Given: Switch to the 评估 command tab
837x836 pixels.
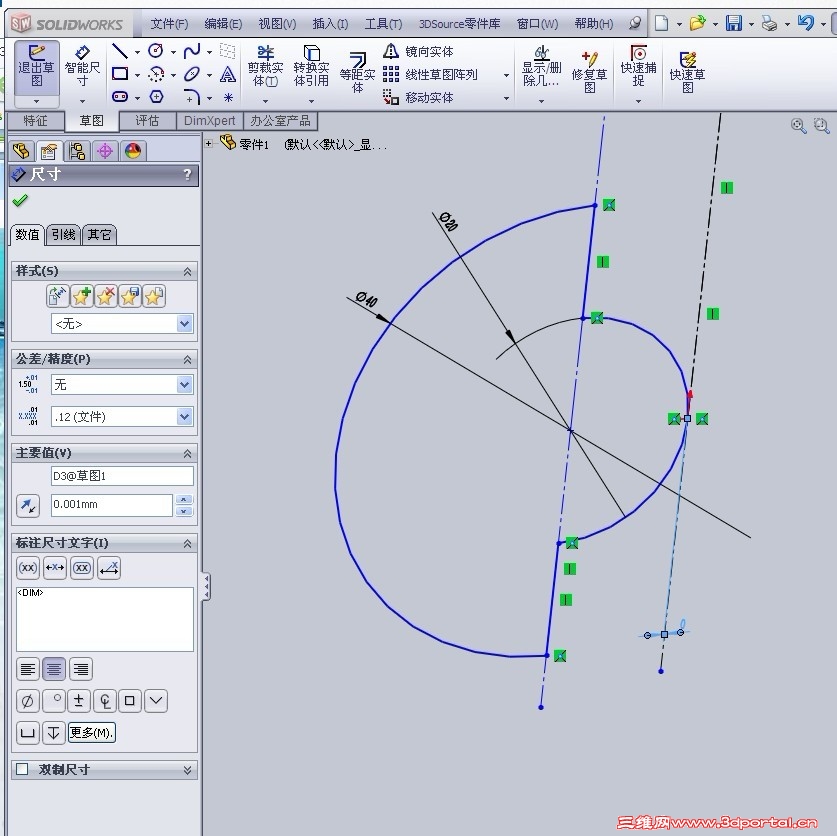Looking at the screenshot, I should coord(147,121).
